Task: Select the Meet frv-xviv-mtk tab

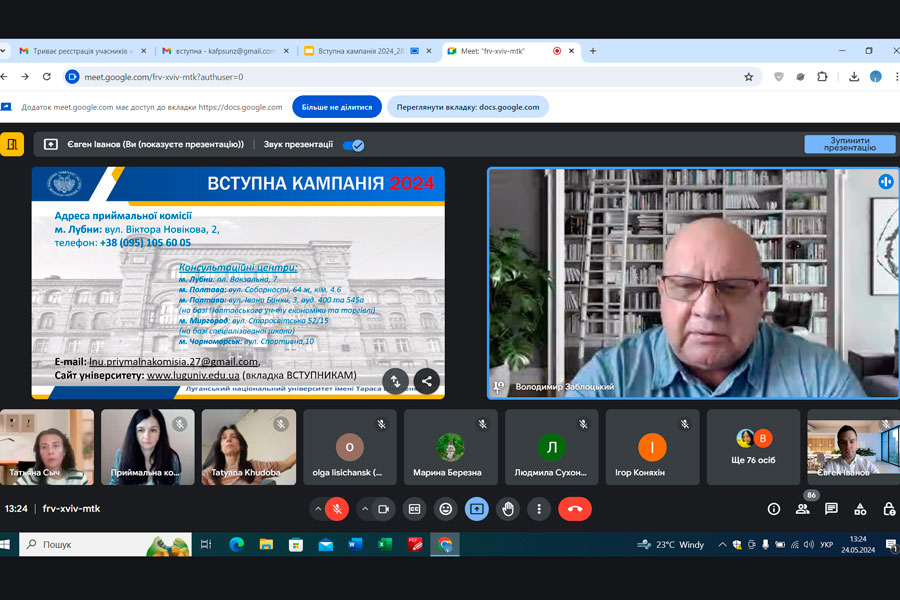Action: 511,51
